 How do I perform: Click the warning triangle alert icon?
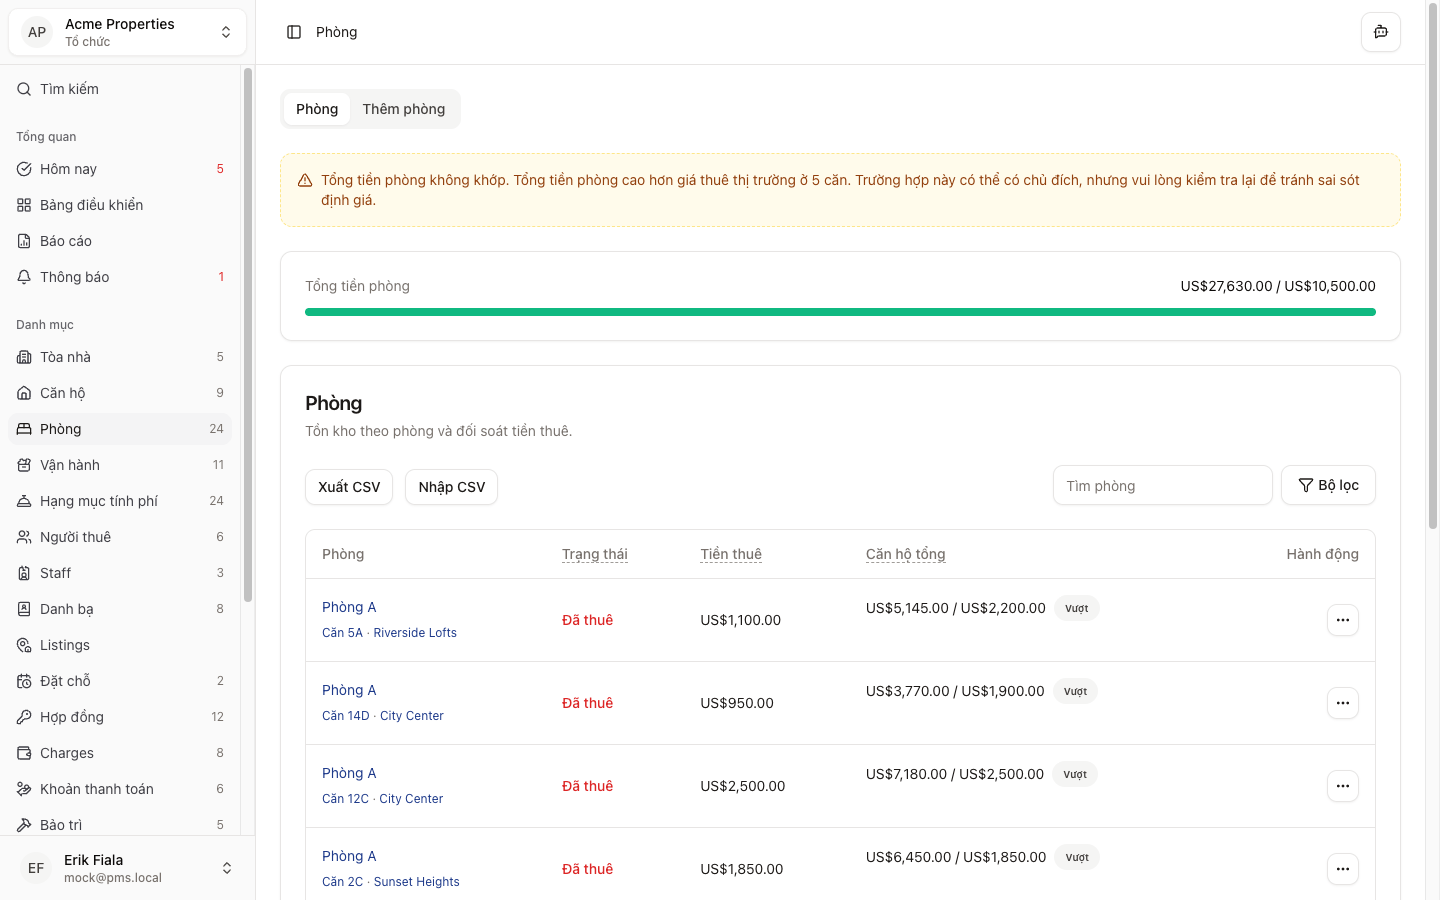click(305, 181)
